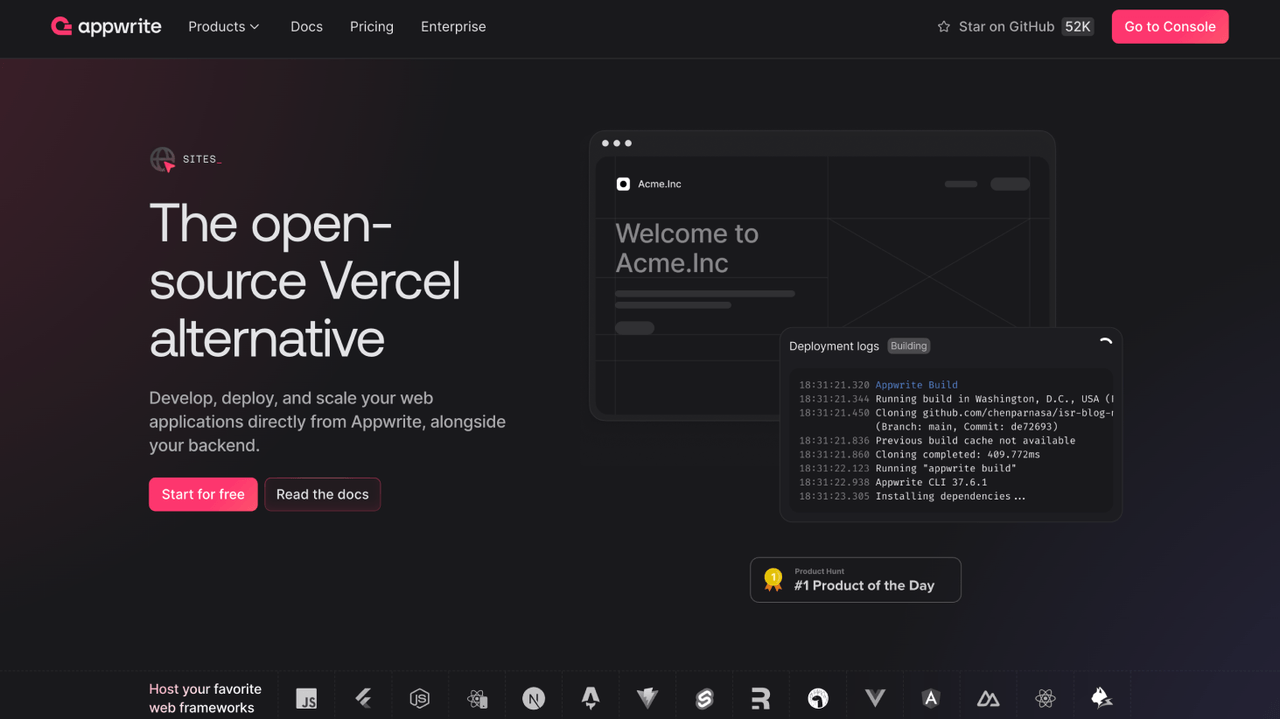1280x719 pixels.
Task: Go to the Pricing page
Action: click(371, 27)
